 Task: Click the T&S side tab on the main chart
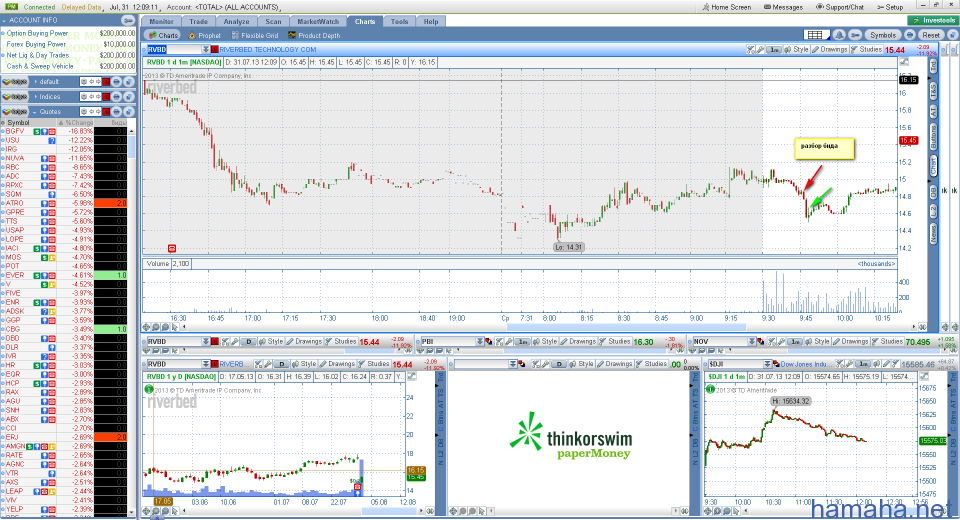(933, 92)
